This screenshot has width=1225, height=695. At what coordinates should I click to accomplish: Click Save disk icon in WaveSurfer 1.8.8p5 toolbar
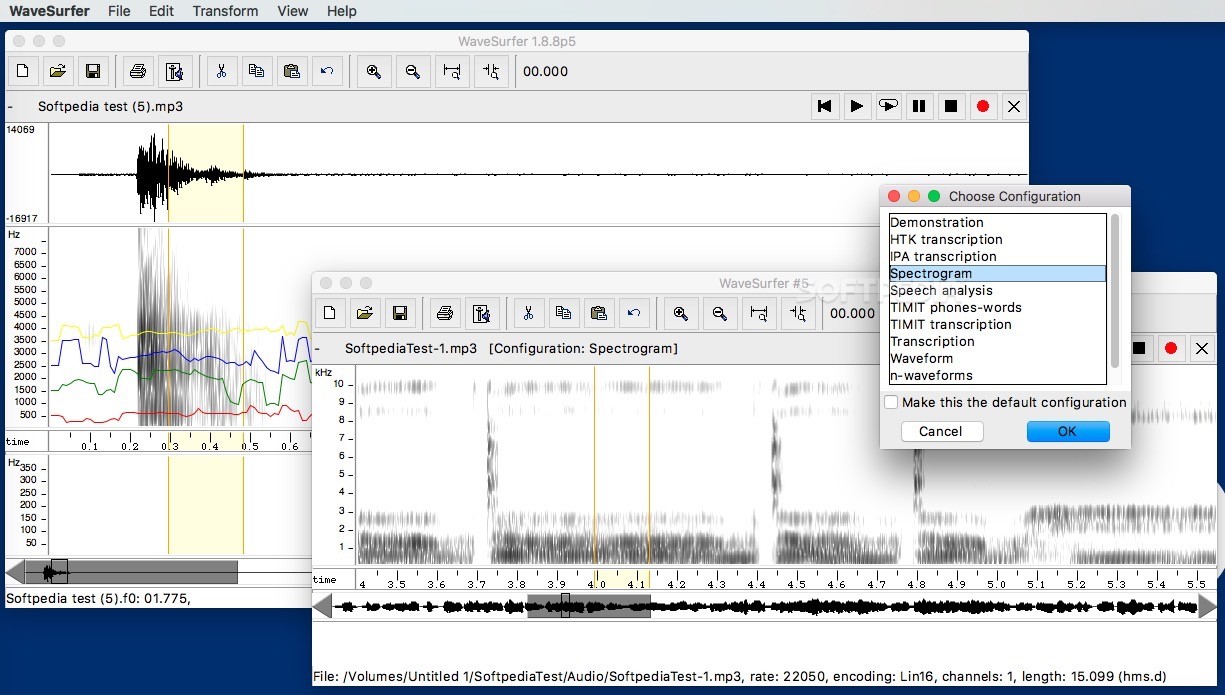(x=93, y=71)
